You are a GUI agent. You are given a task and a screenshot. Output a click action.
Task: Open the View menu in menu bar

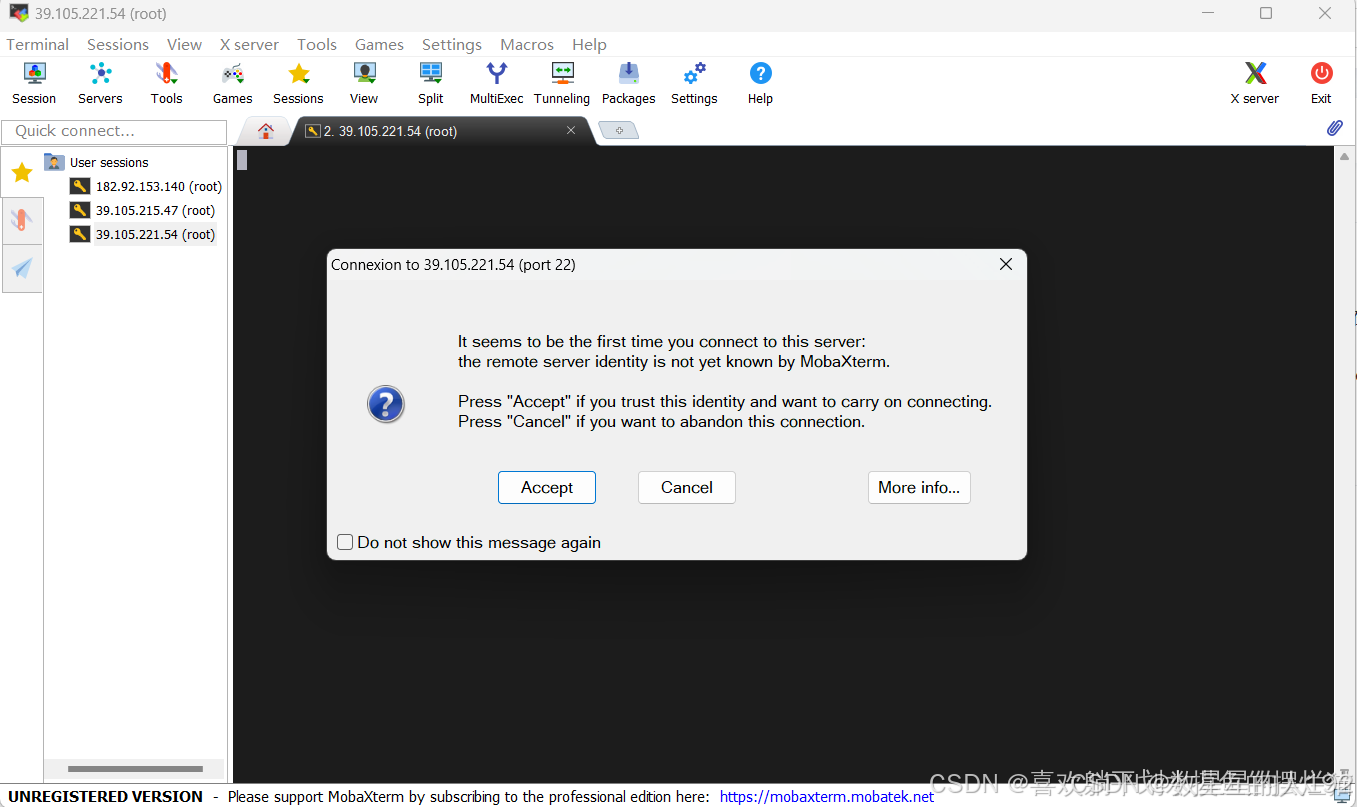184,44
